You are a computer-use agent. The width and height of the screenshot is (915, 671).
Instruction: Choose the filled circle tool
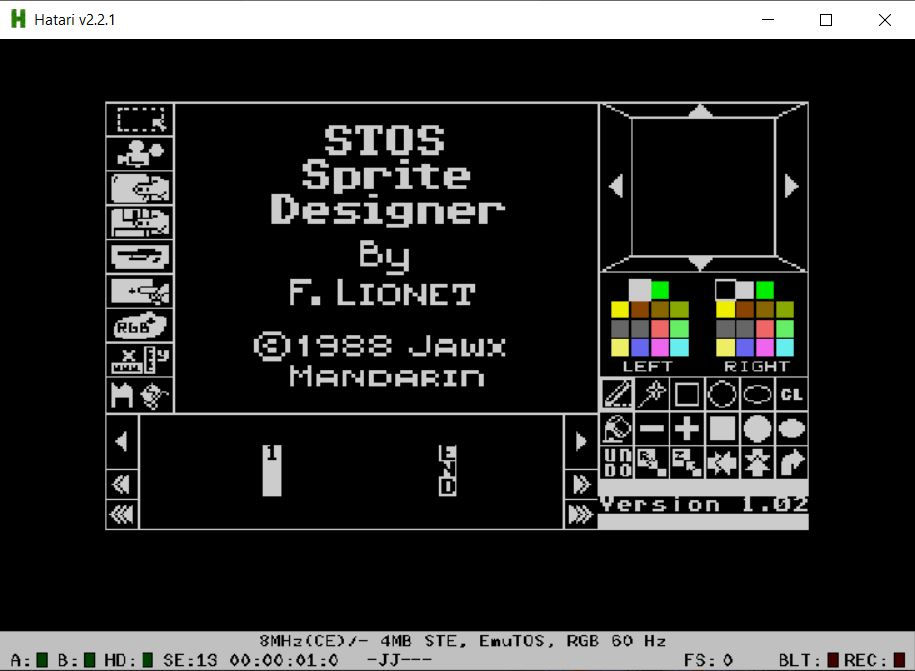(757, 429)
